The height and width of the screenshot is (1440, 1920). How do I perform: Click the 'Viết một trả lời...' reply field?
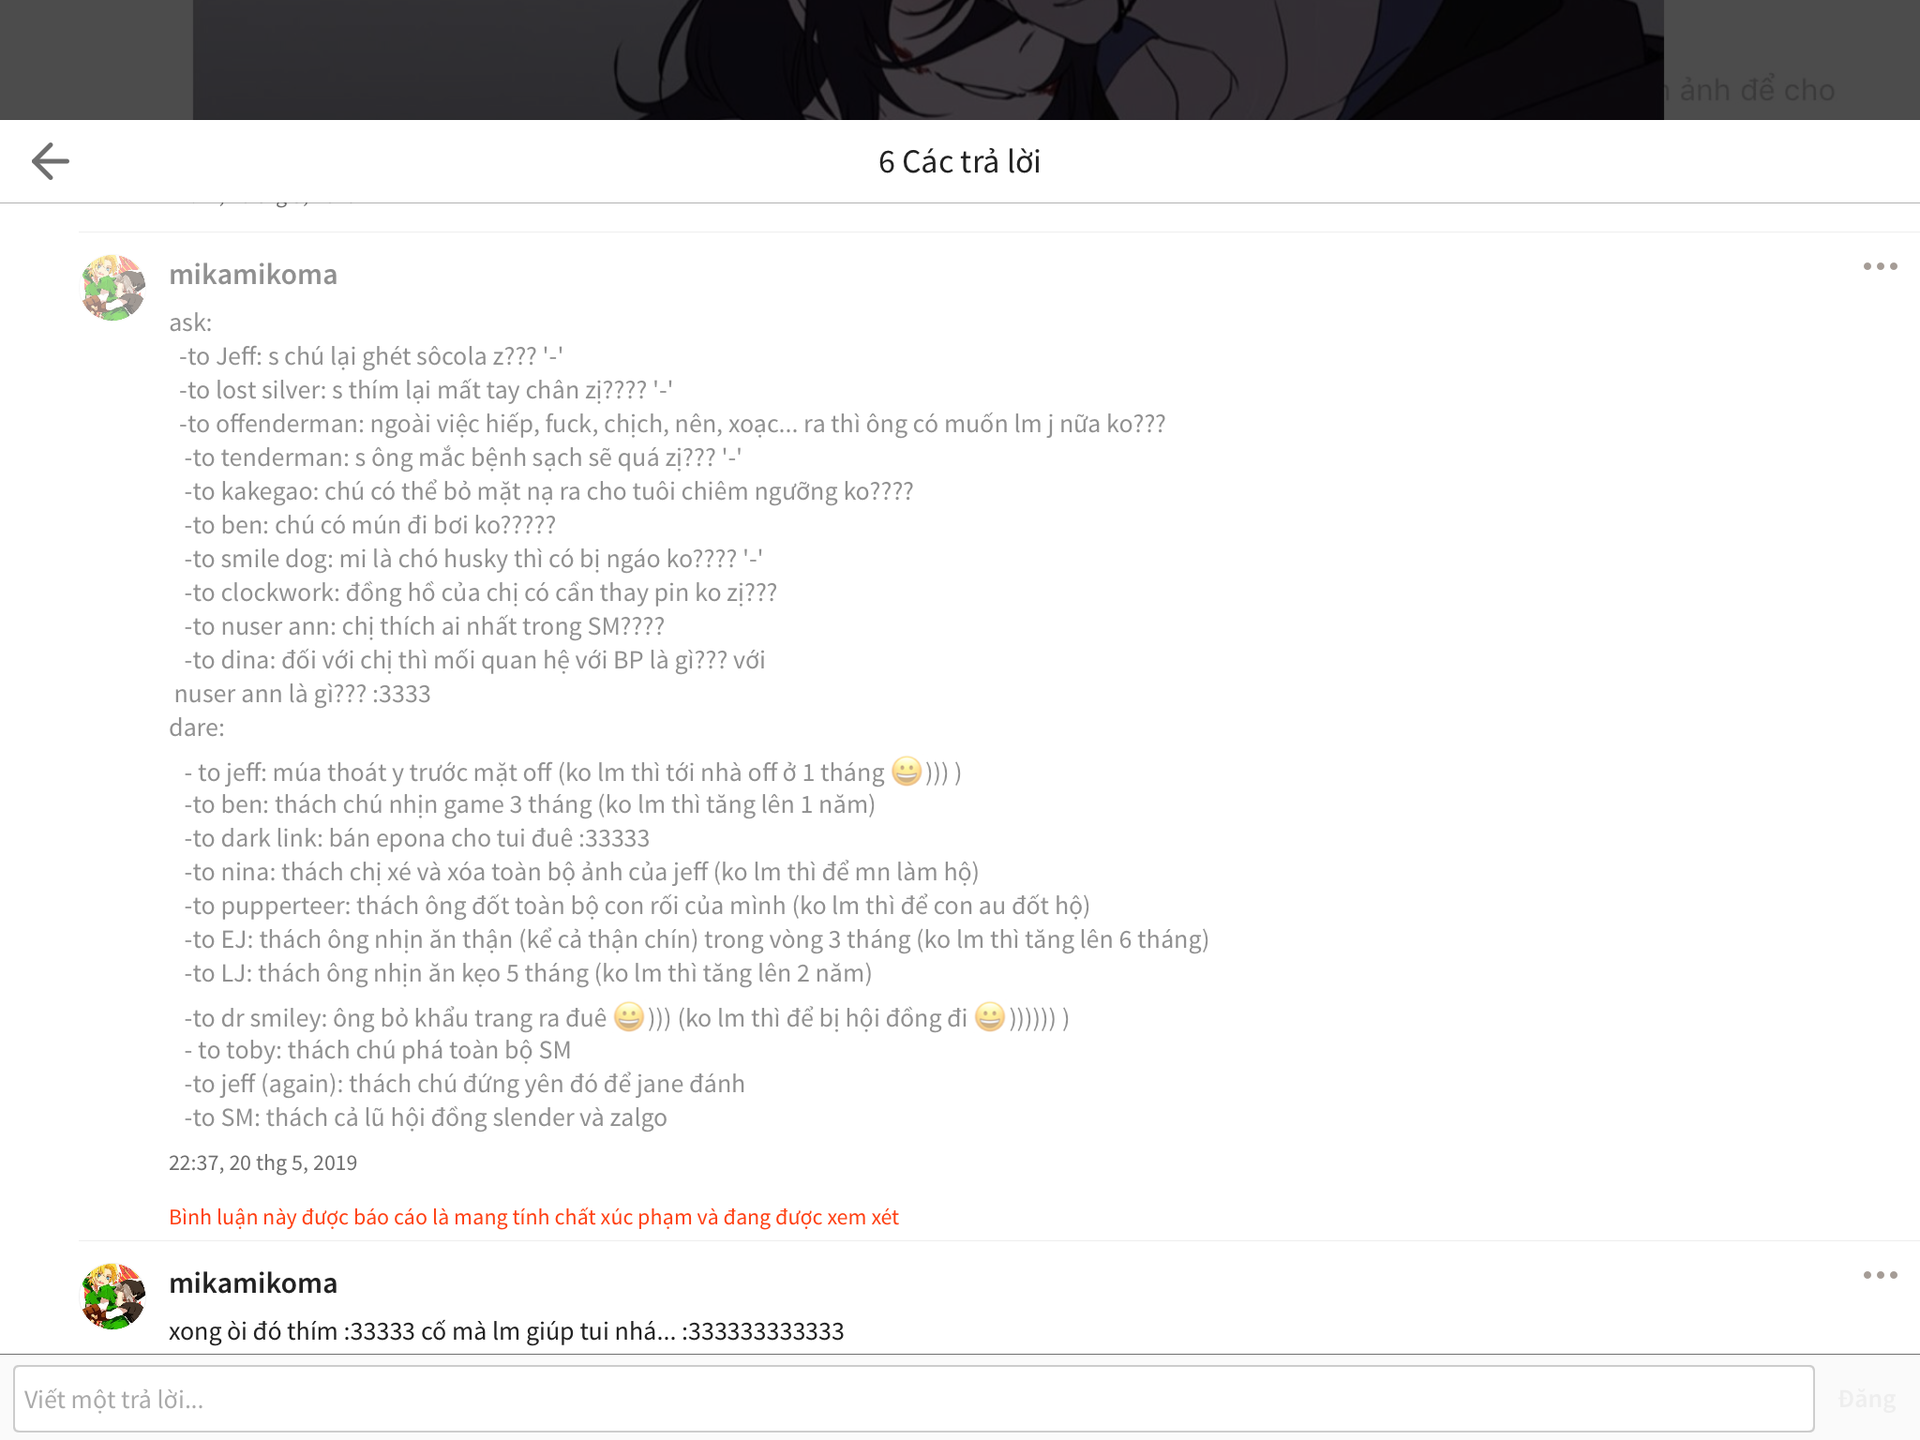[914, 1399]
